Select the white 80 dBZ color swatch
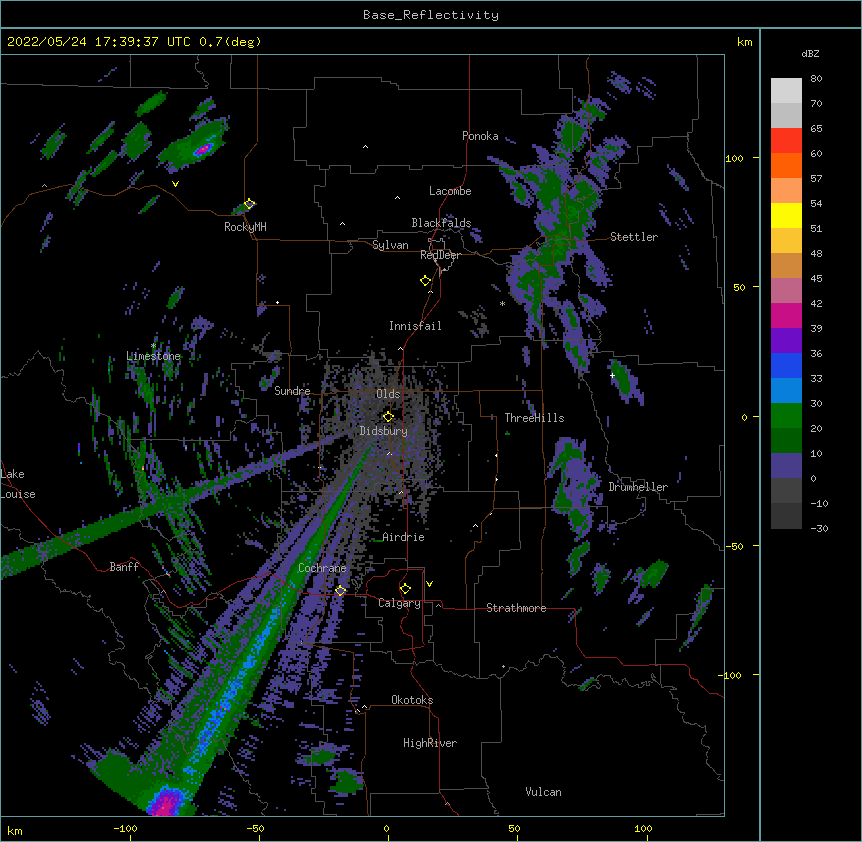 click(786, 91)
